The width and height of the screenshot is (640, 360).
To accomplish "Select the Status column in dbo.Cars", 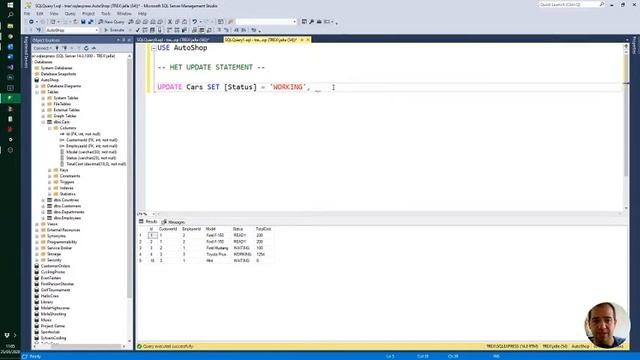I will (91, 158).
